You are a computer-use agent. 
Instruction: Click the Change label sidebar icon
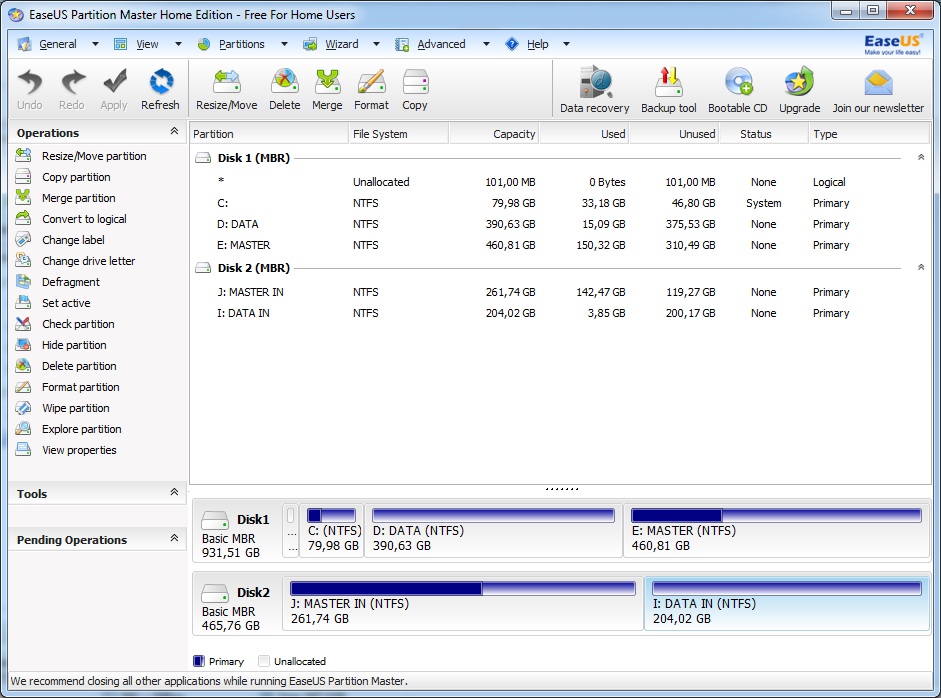pyautogui.click(x=23, y=239)
